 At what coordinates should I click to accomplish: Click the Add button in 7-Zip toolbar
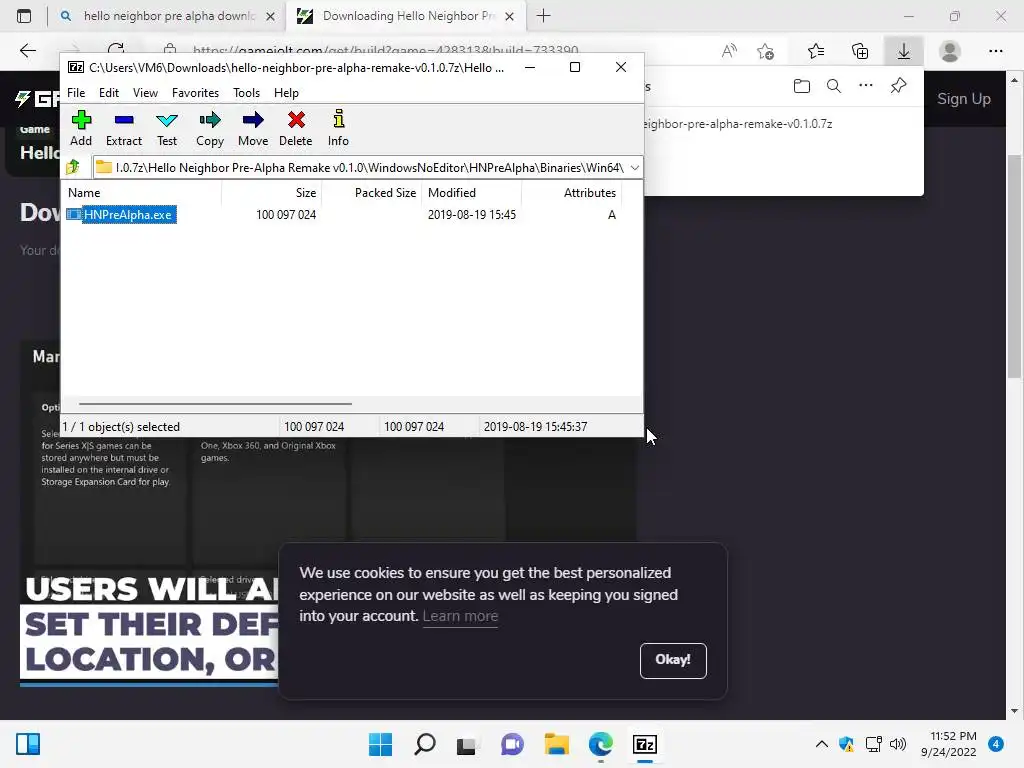tap(81, 129)
